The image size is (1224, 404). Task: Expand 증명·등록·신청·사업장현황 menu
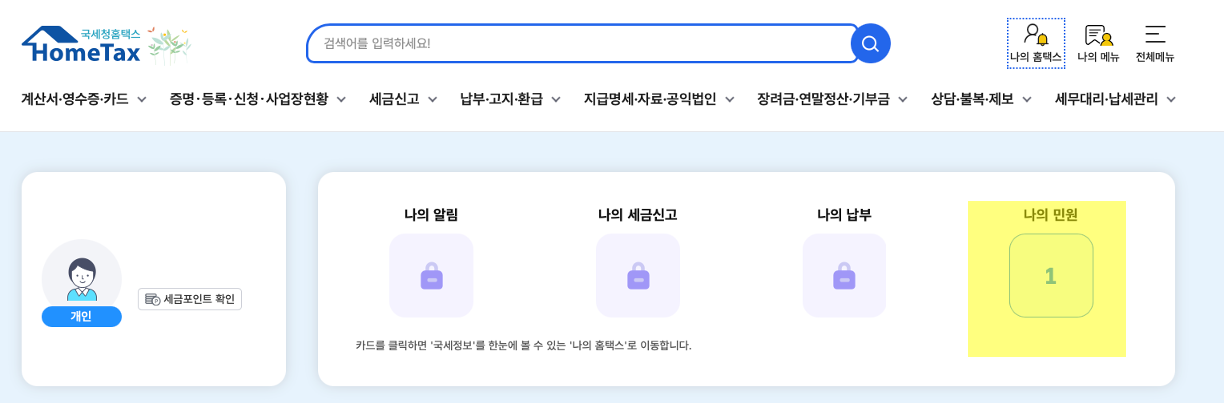[x=258, y=99]
